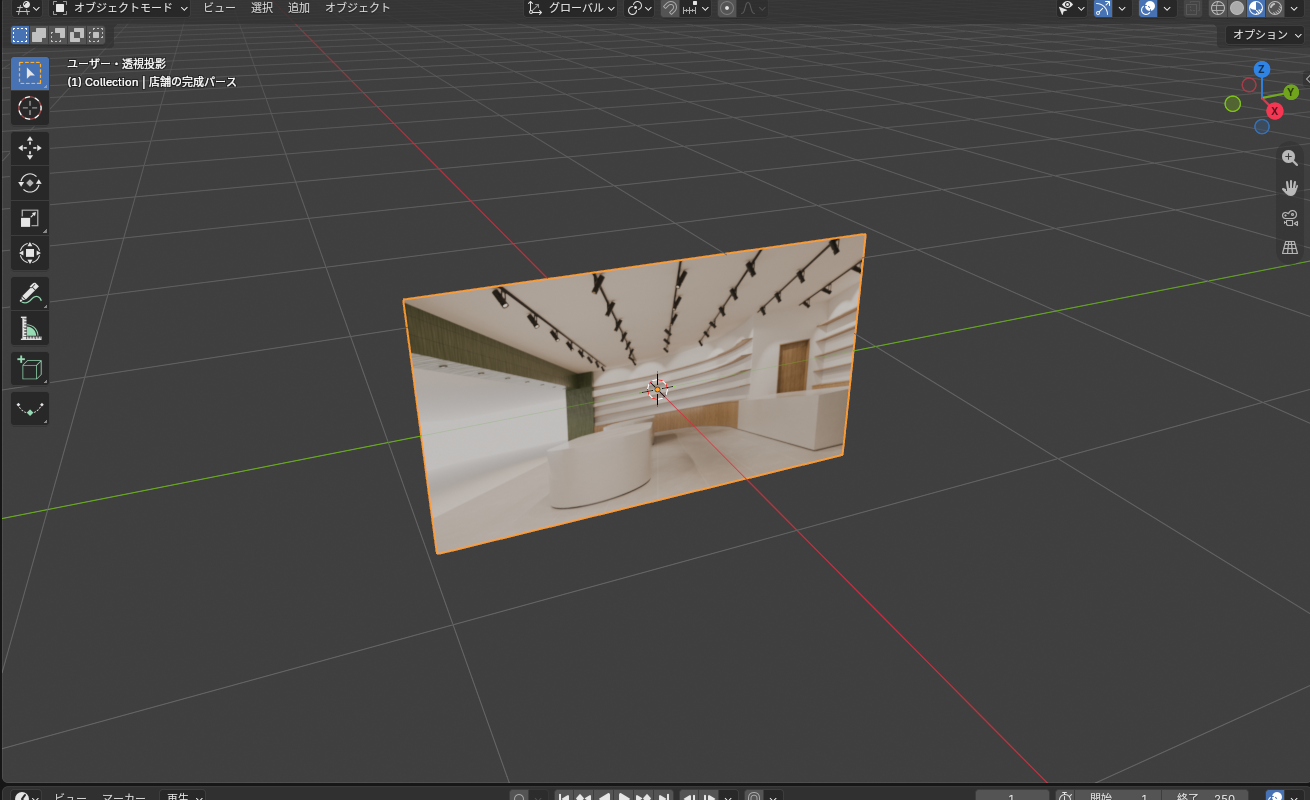This screenshot has height=800, width=1310.
Task: Toggle viewport gizmos display
Action: [x=1103, y=8]
